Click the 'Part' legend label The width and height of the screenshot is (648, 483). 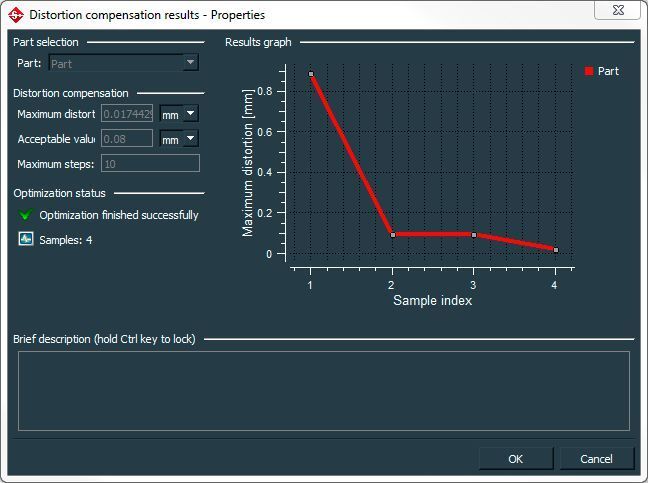click(x=608, y=71)
